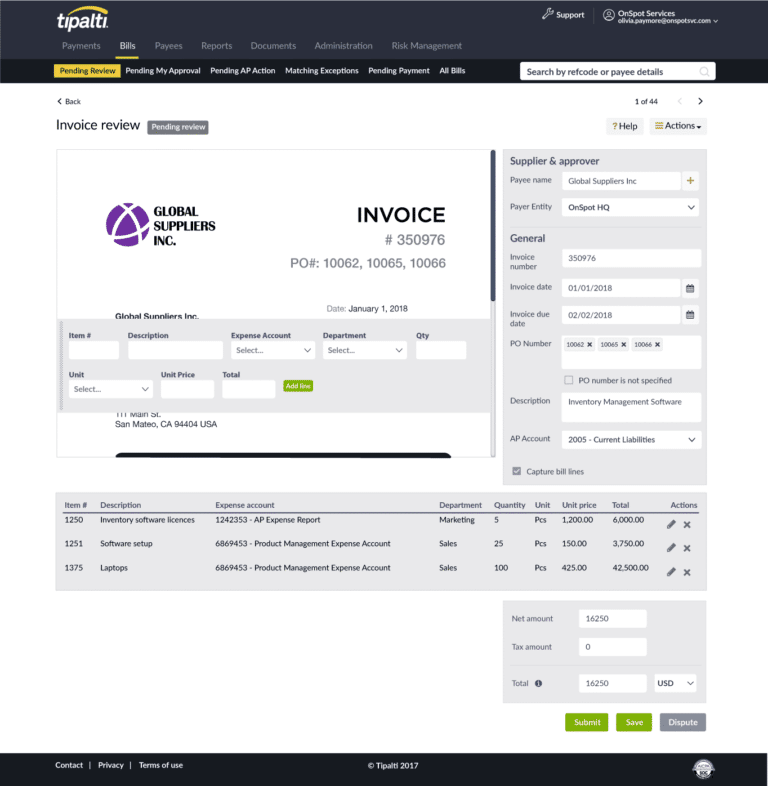
Task: Switch to Matching Exceptions tab
Action: pos(322,71)
